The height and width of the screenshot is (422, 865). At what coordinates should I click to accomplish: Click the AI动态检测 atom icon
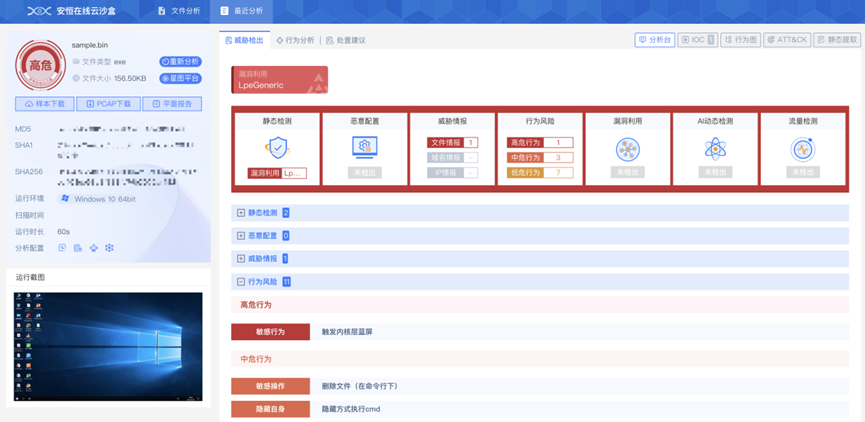tap(715, 149)
